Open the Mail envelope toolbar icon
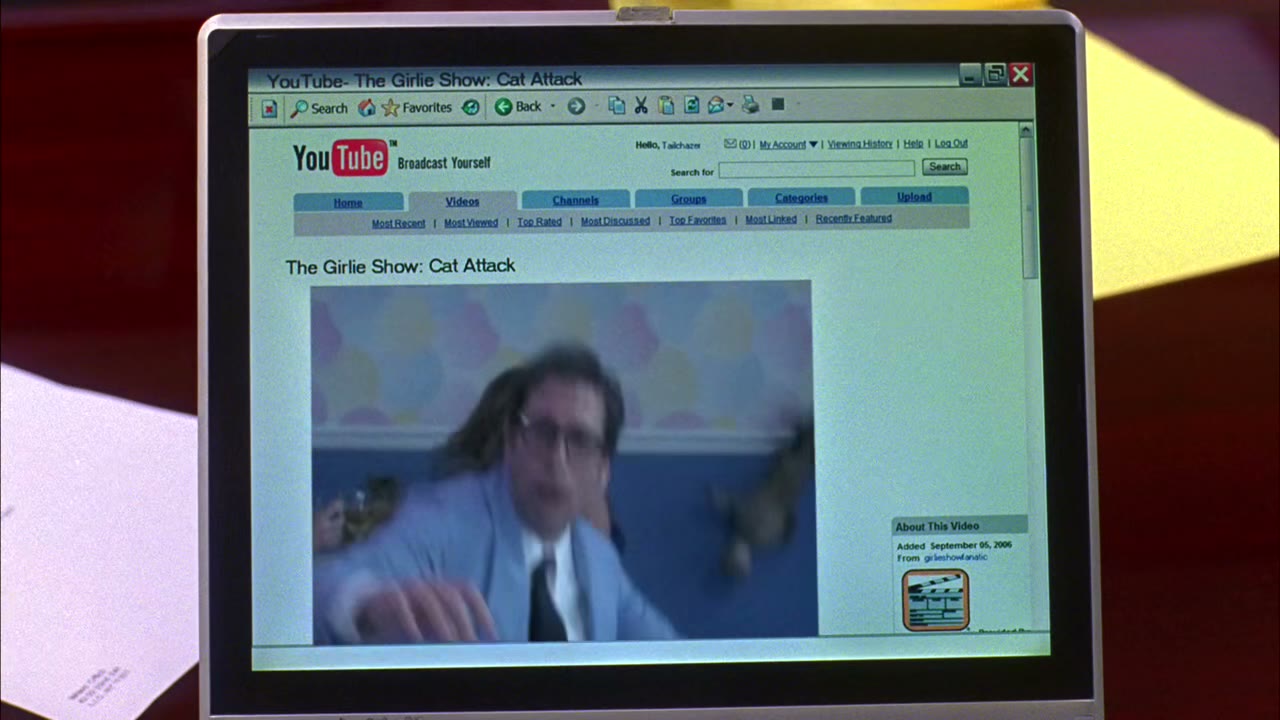Image resolution: width=1280 pixels, height=720 pixels. pyautogui.click(x=716, y=105)
